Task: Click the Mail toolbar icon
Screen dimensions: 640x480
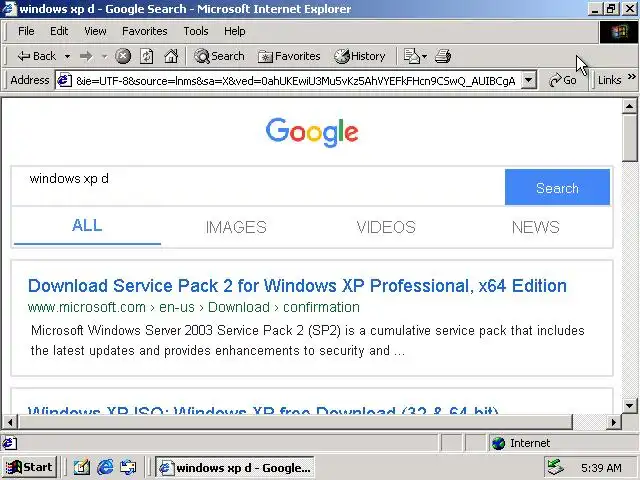Action: tap(411, 56)
